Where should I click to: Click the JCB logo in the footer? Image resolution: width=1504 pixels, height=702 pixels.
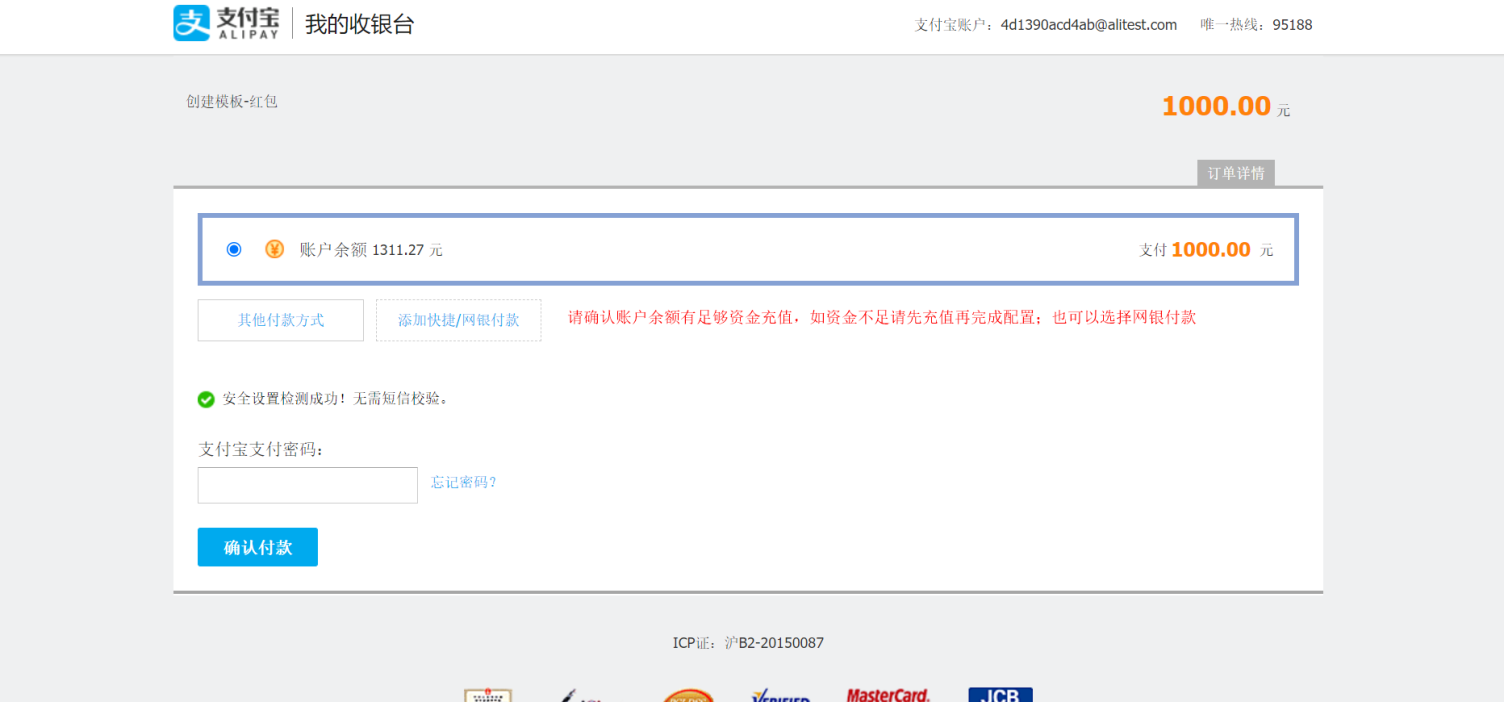tap(1001, 694)
